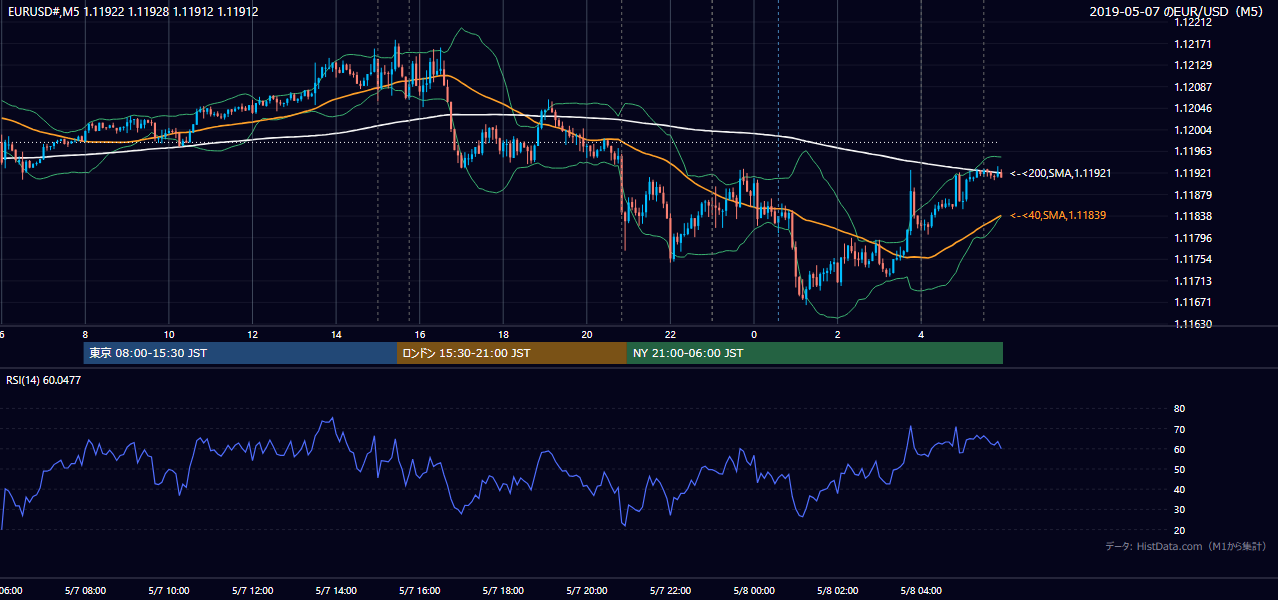
Task: Click the 5/8 00:00 date axis label
Action: (x=755, y=591)
